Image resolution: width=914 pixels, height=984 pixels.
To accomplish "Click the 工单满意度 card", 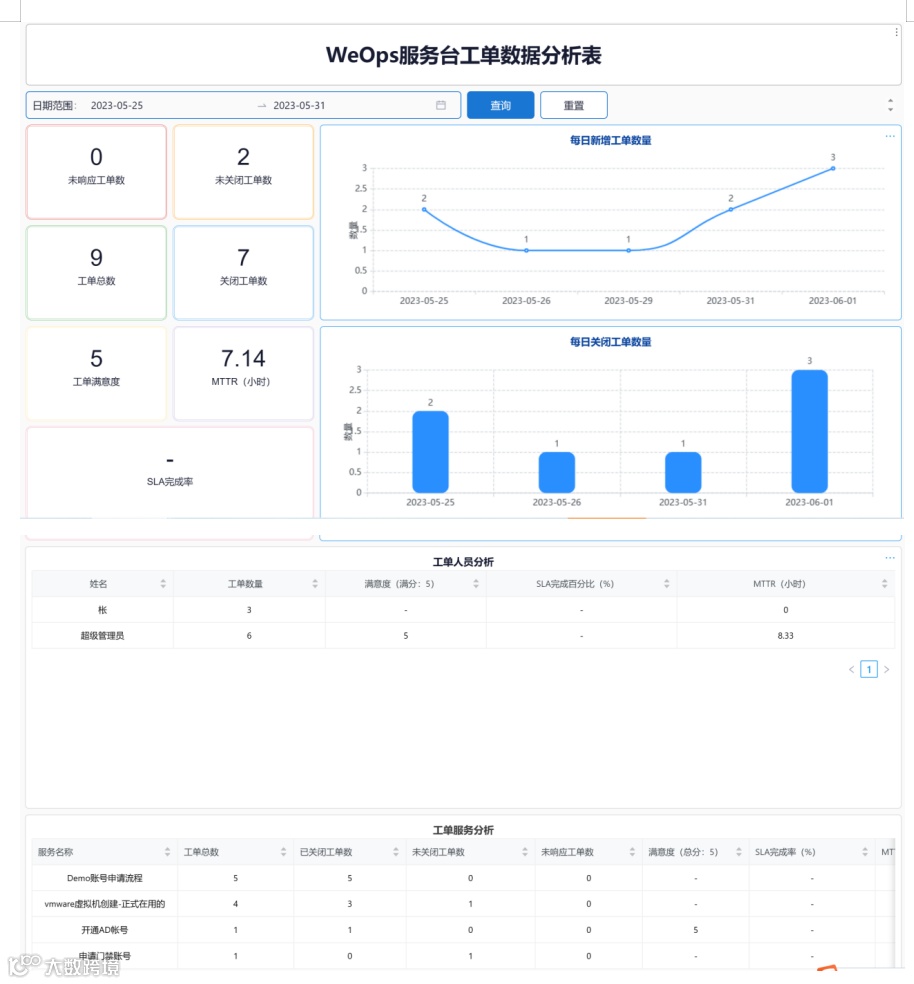I will (96, 373).
